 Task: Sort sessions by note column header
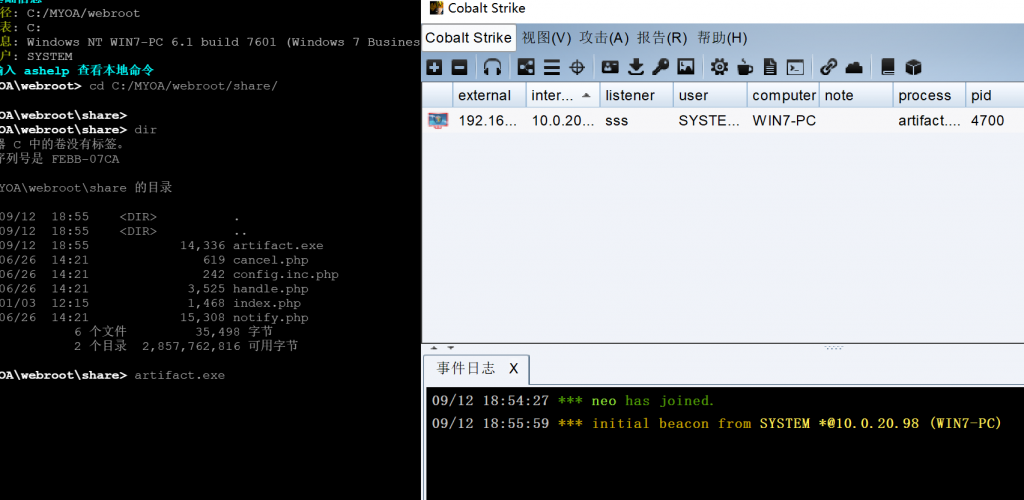(x=857, y=95)
